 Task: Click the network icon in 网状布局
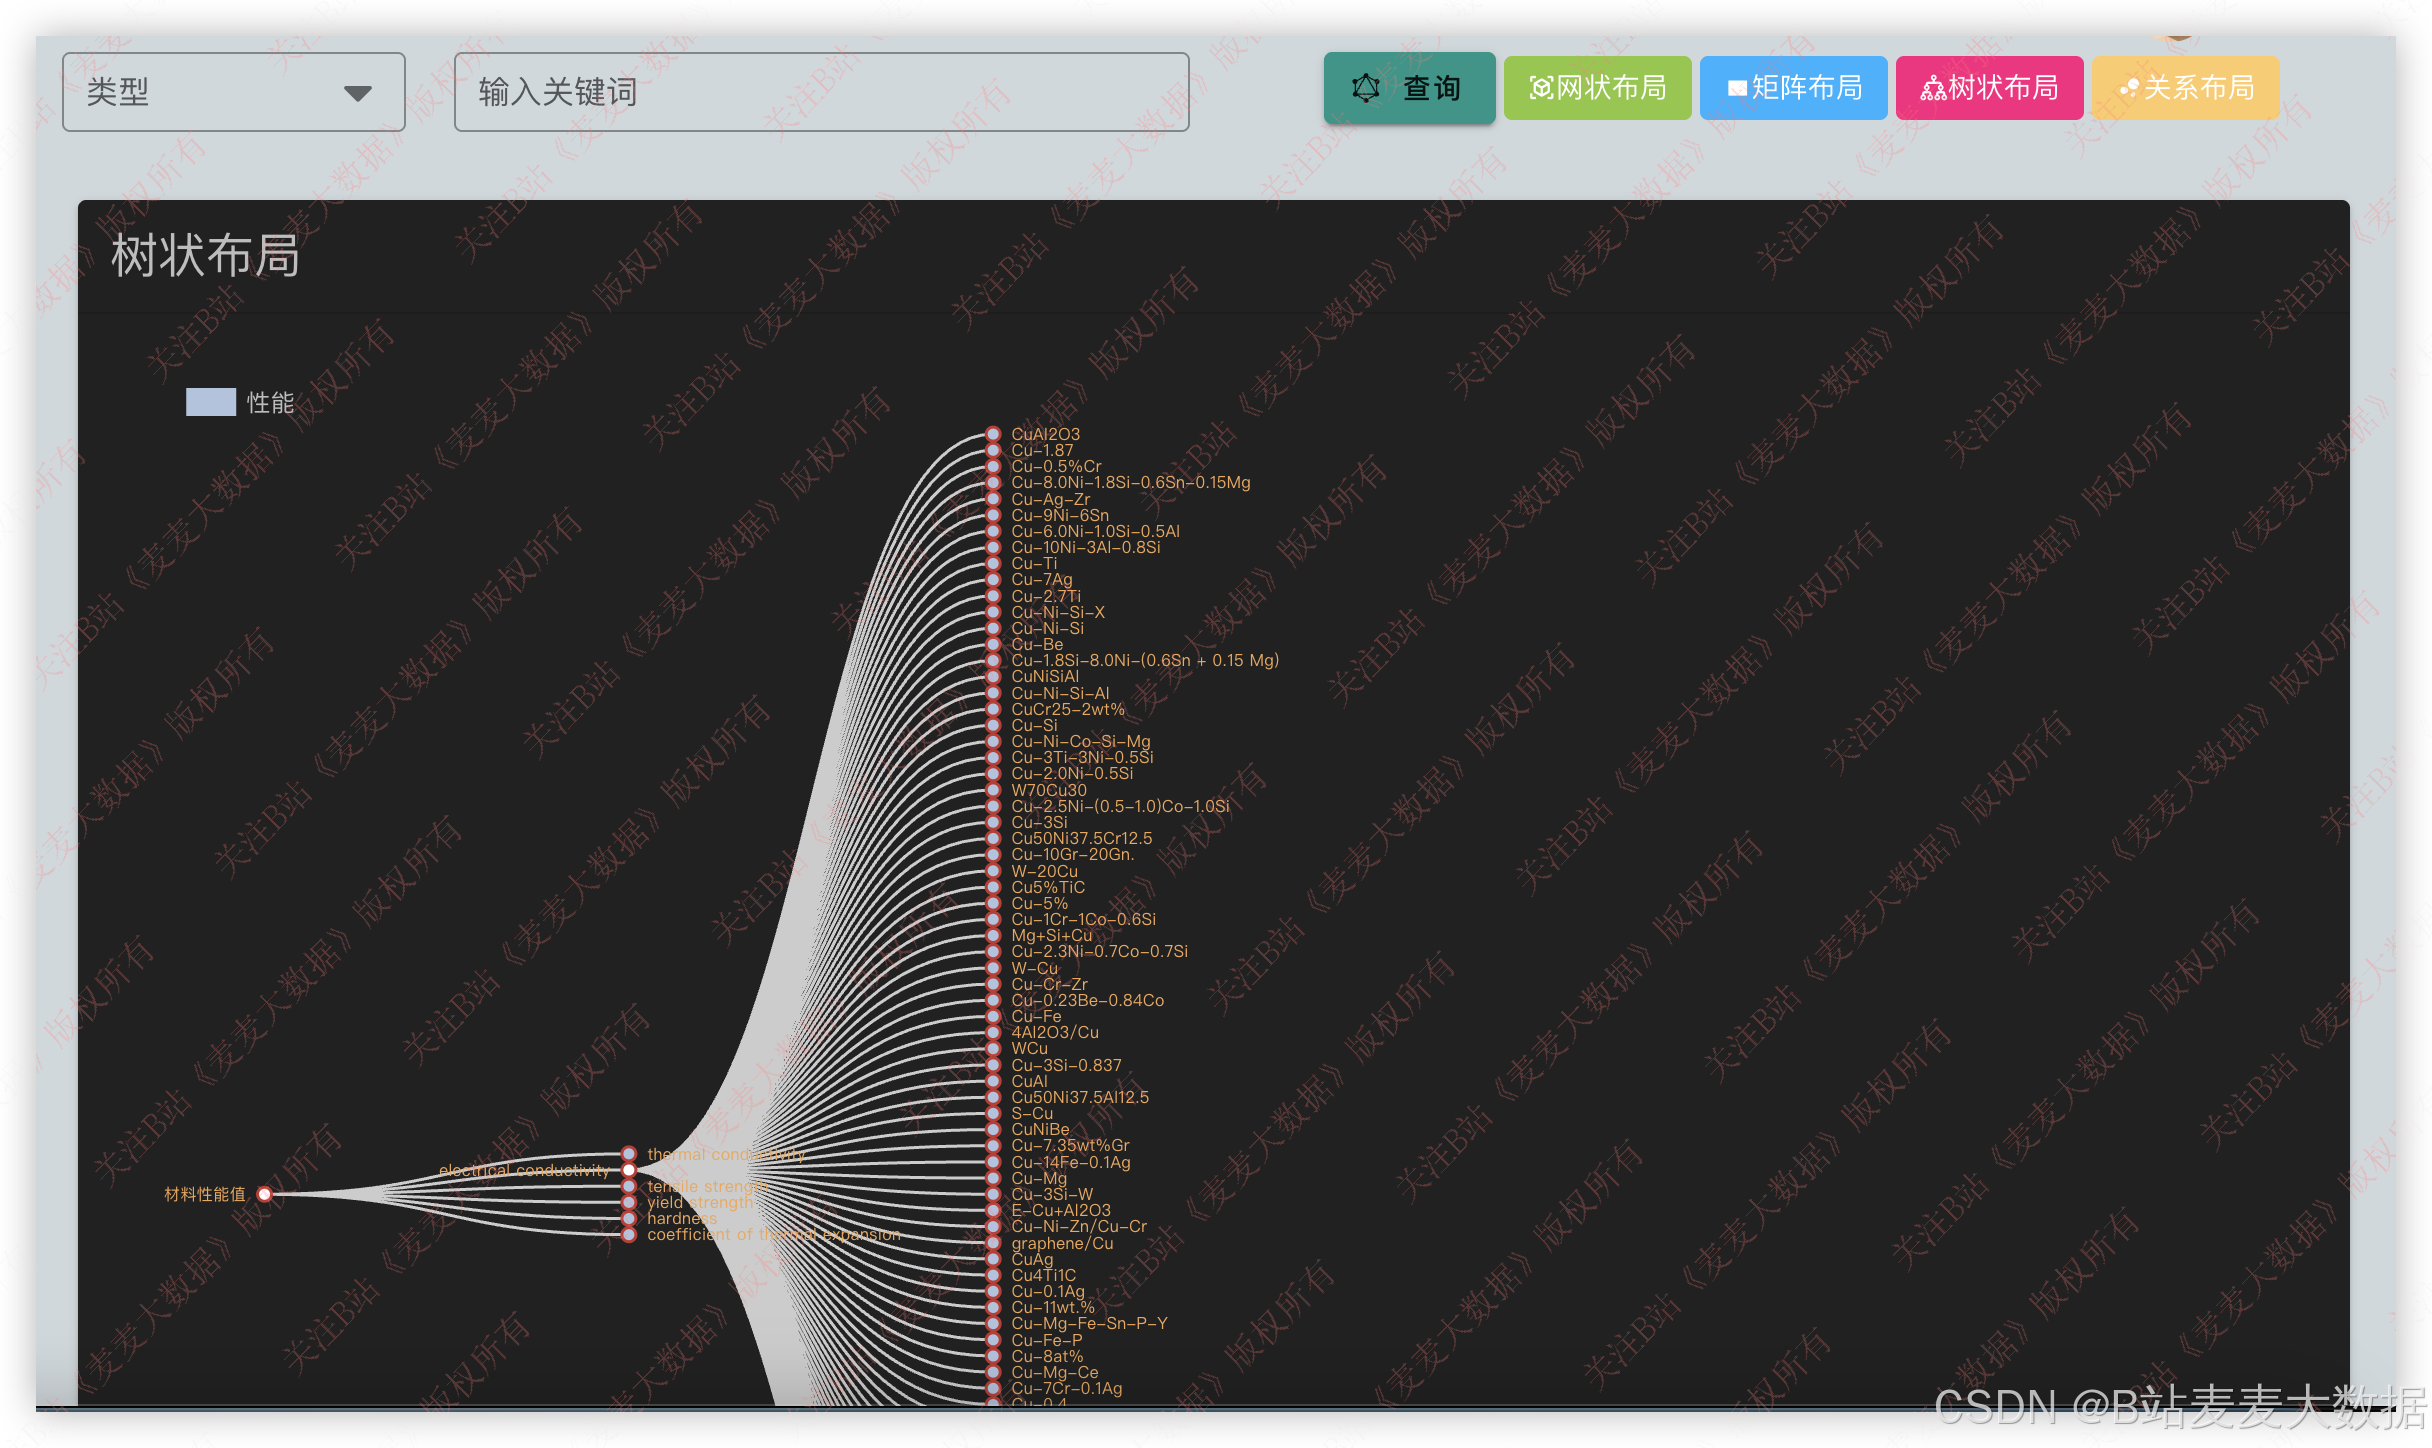pyautogui.click(x=1541, y=88)
